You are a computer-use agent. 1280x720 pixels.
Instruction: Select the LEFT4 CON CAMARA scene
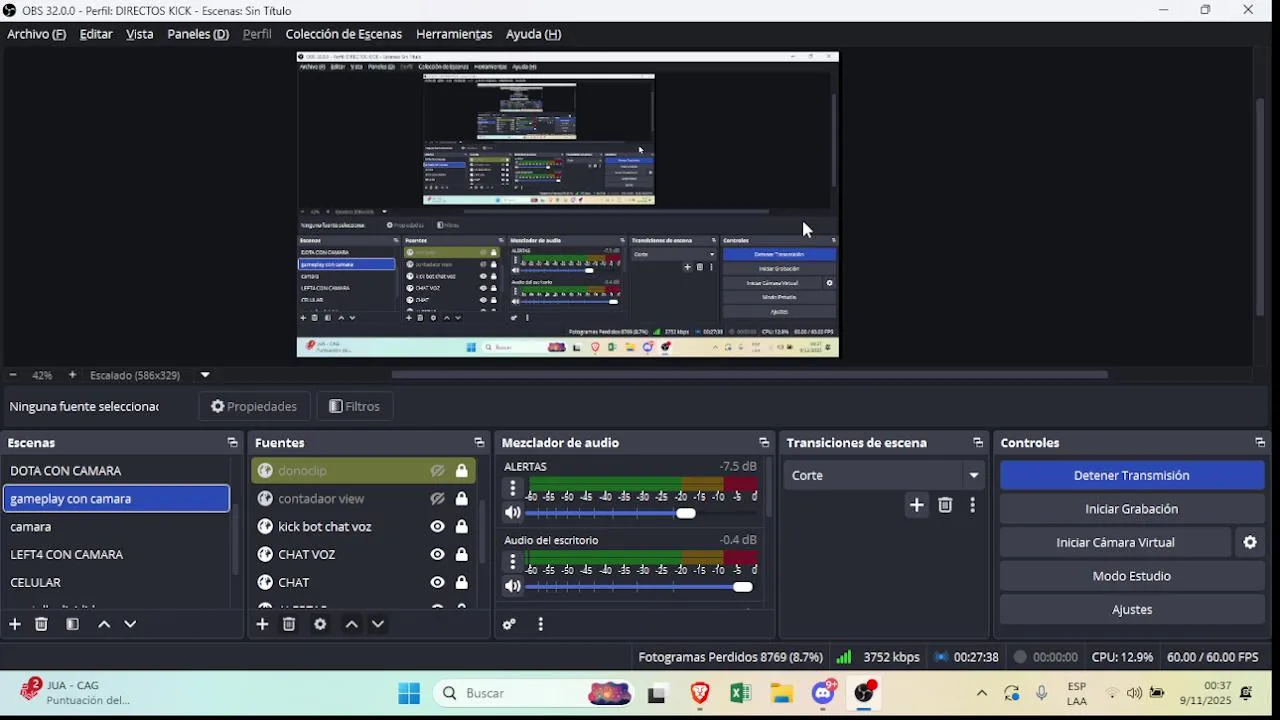click(116, 554)
